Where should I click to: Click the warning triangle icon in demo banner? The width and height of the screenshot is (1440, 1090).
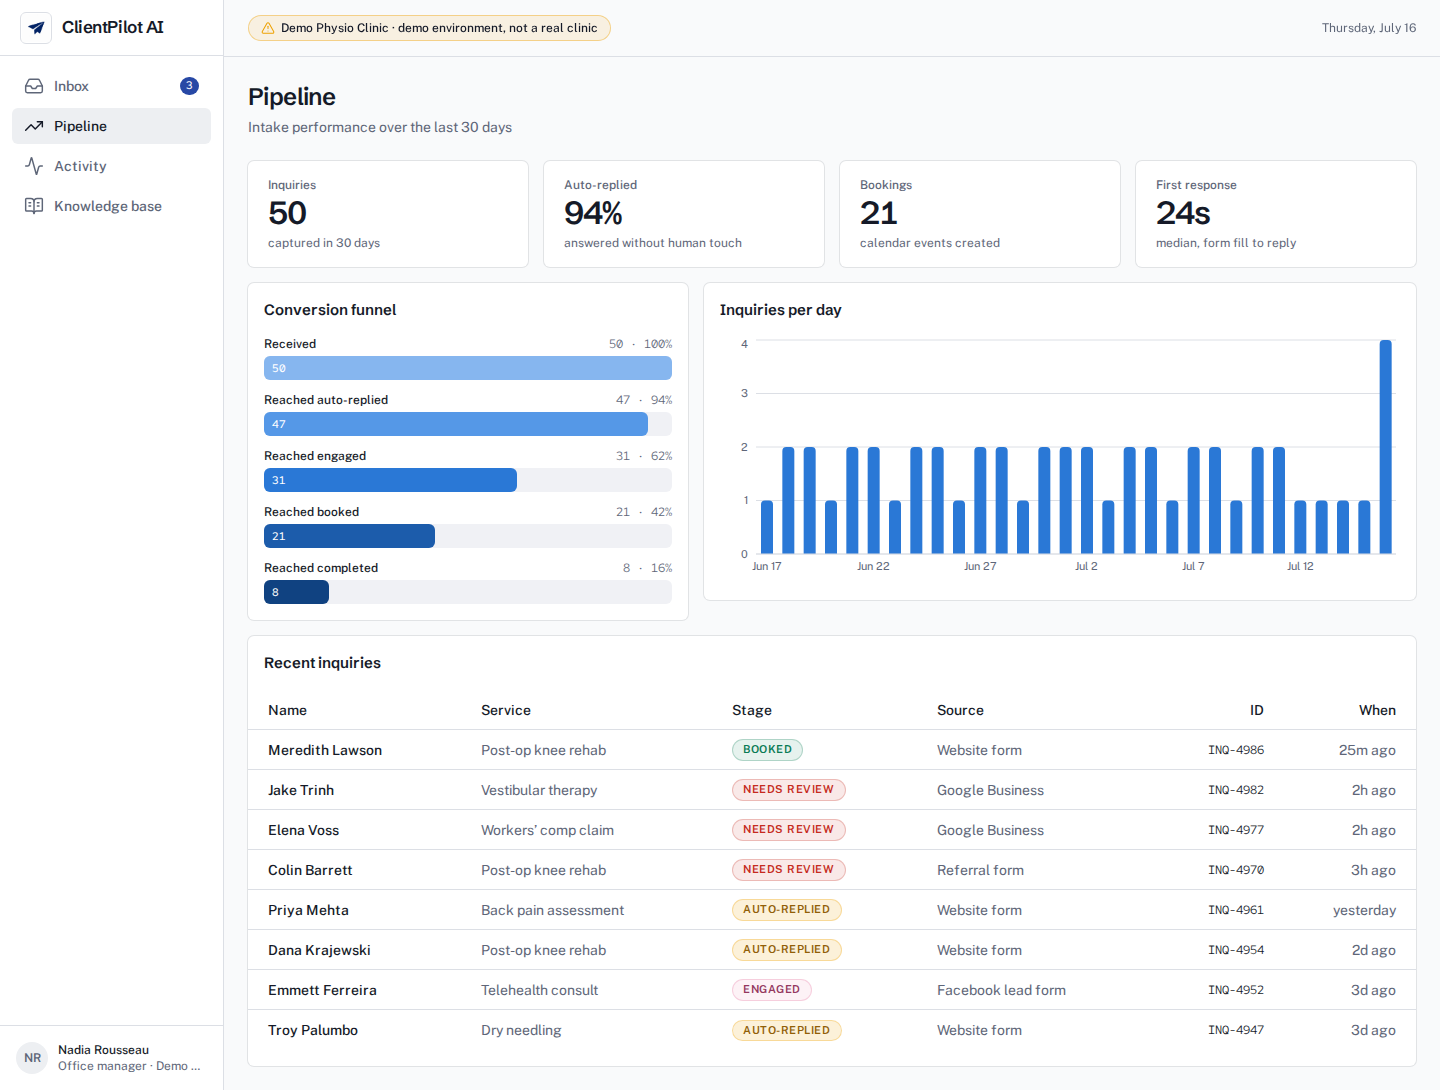[x=268, y=28]
